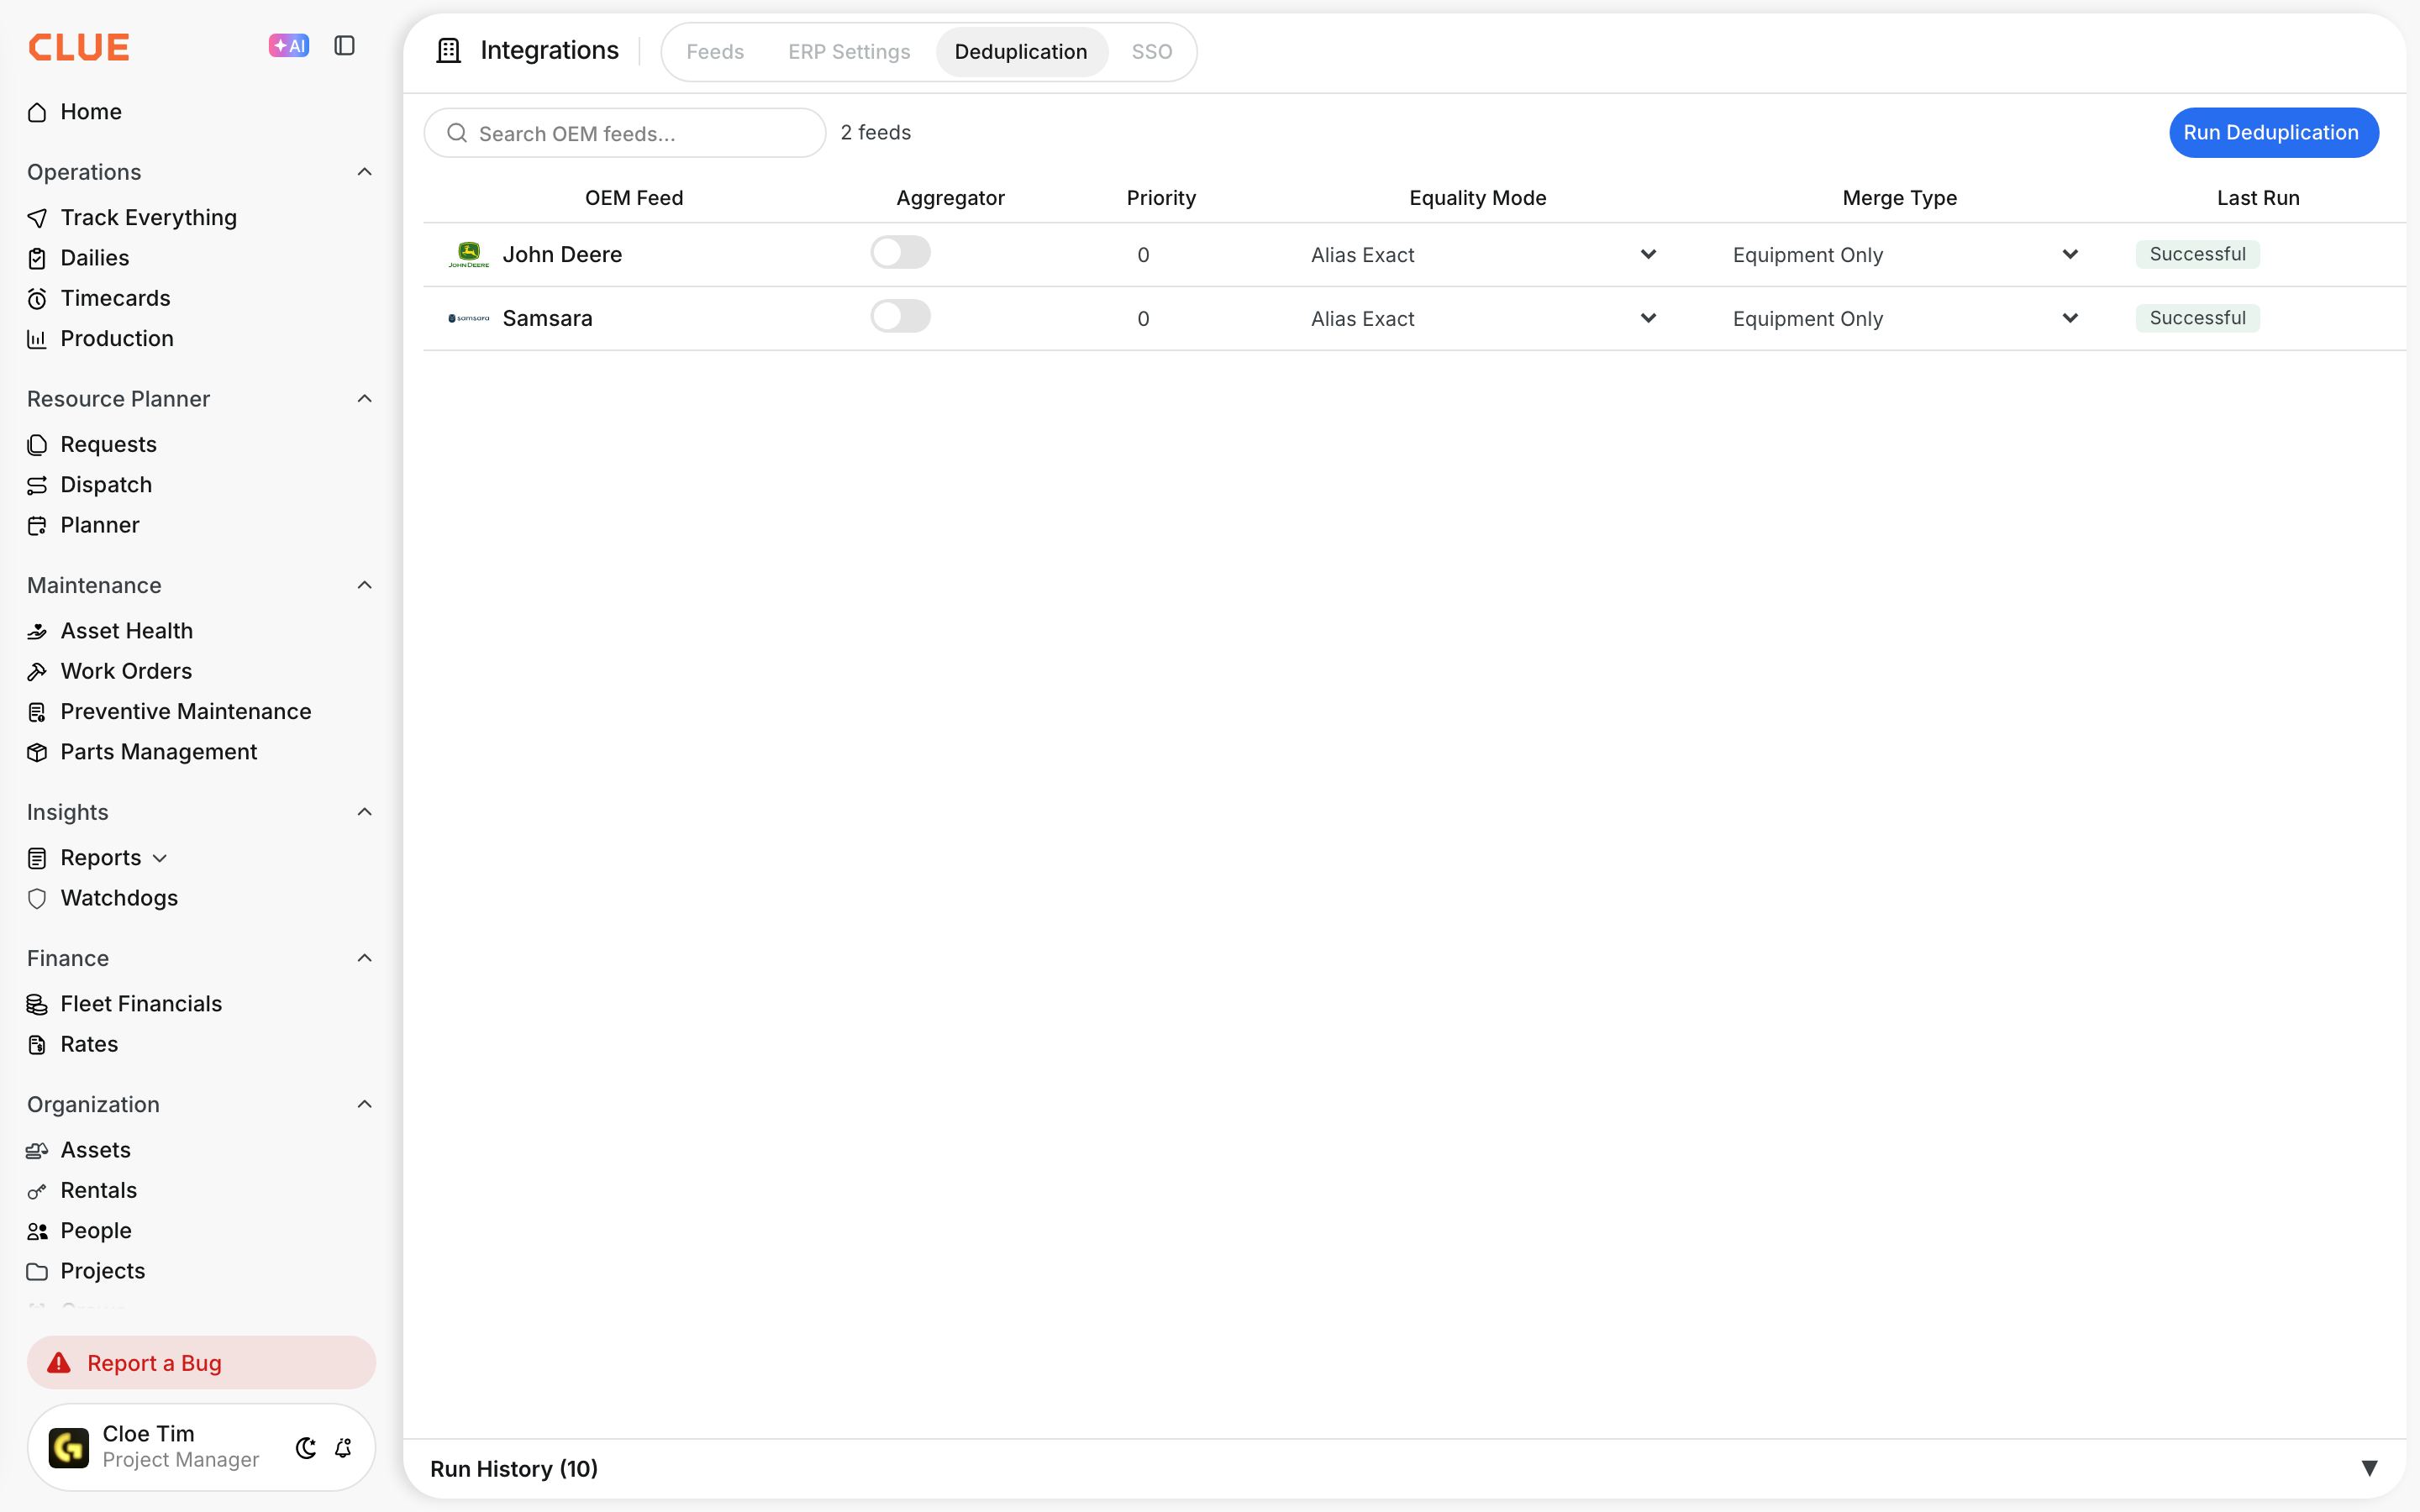This screenshot has height=1512, width=2420.
Task: Click the Fleet Financials coins icon
Action: point(37,1004)
